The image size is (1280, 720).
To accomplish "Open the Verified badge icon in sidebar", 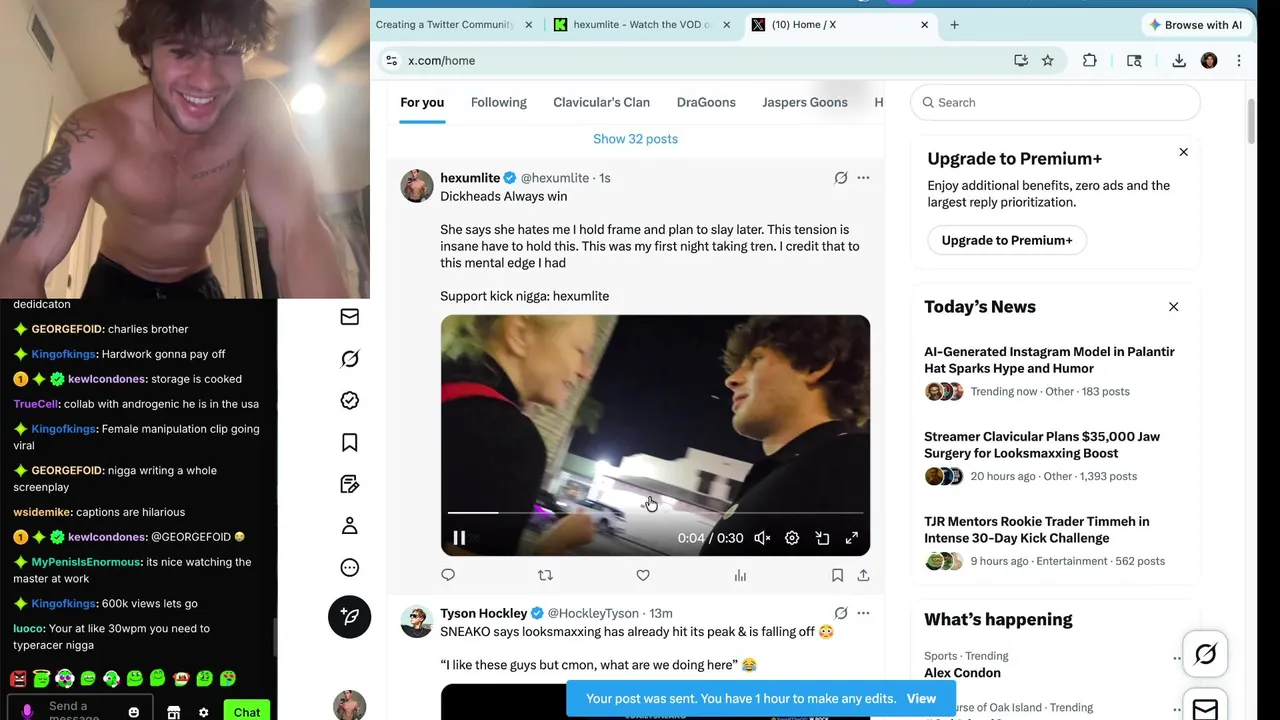I will pyautogui.click(x=349, y=400).
